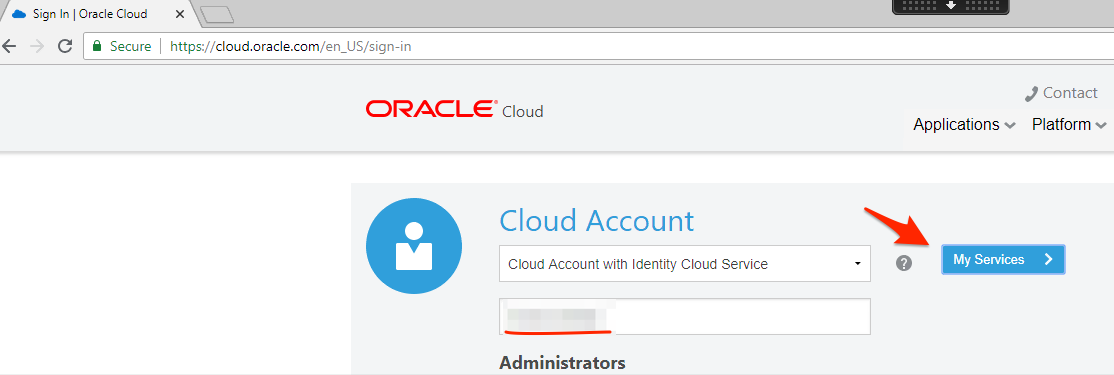Expand the Applications menu
1114x375 pixels.
point(964,125)
